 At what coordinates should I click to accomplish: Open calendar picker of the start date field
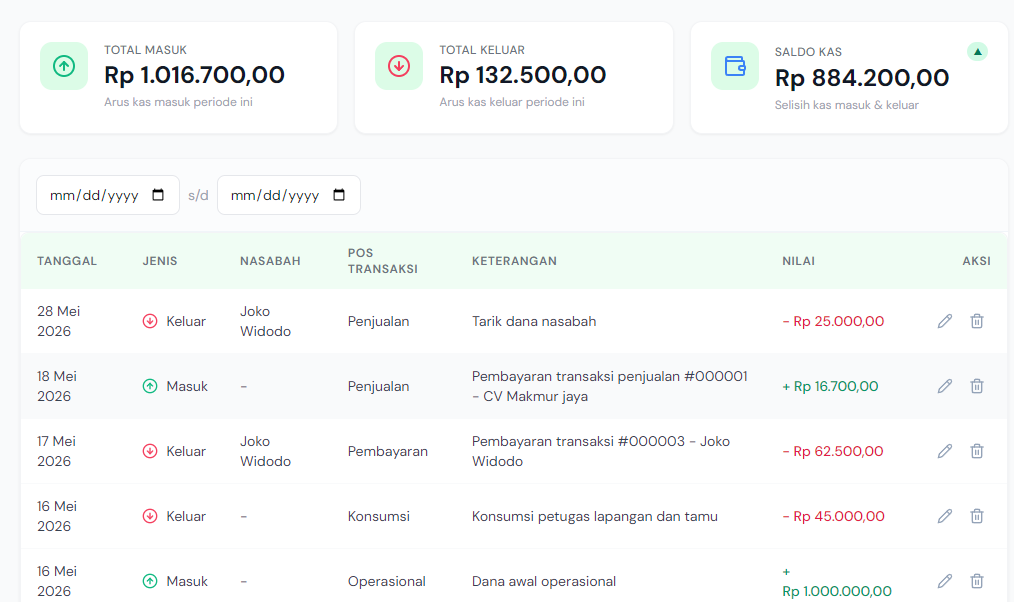coord(158,195)
